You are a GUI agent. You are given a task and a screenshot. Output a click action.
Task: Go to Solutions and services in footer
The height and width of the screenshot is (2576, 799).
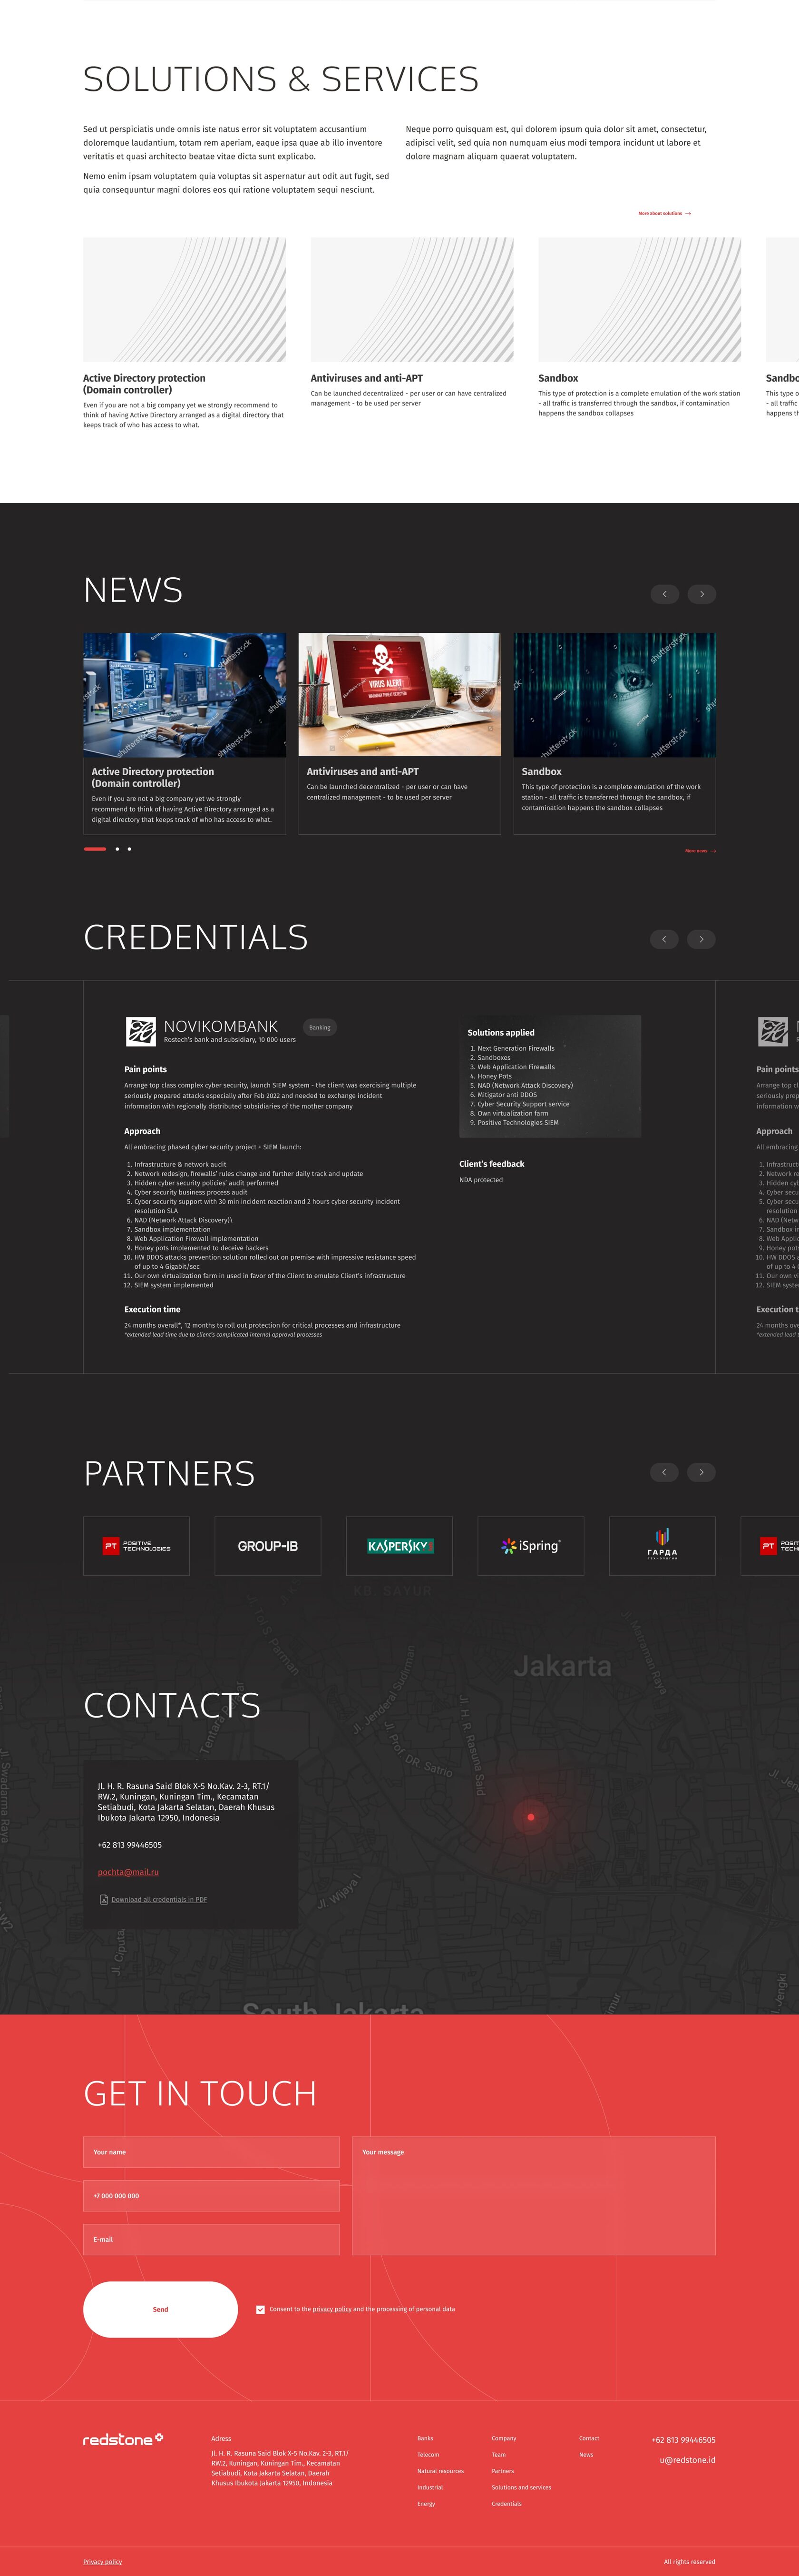point(521,2487)
